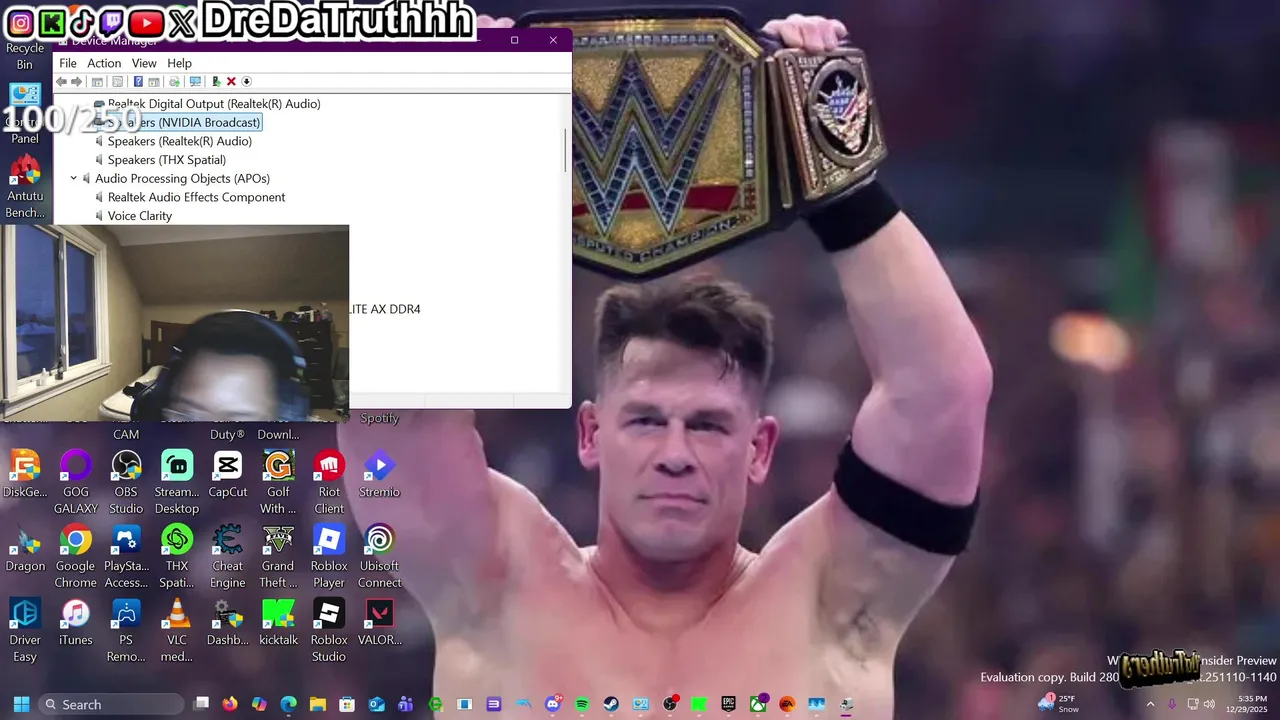This screenshot has width=1280, height=720.
Task: Open Riot Client desktop shortcut
Action: point(329,482)
